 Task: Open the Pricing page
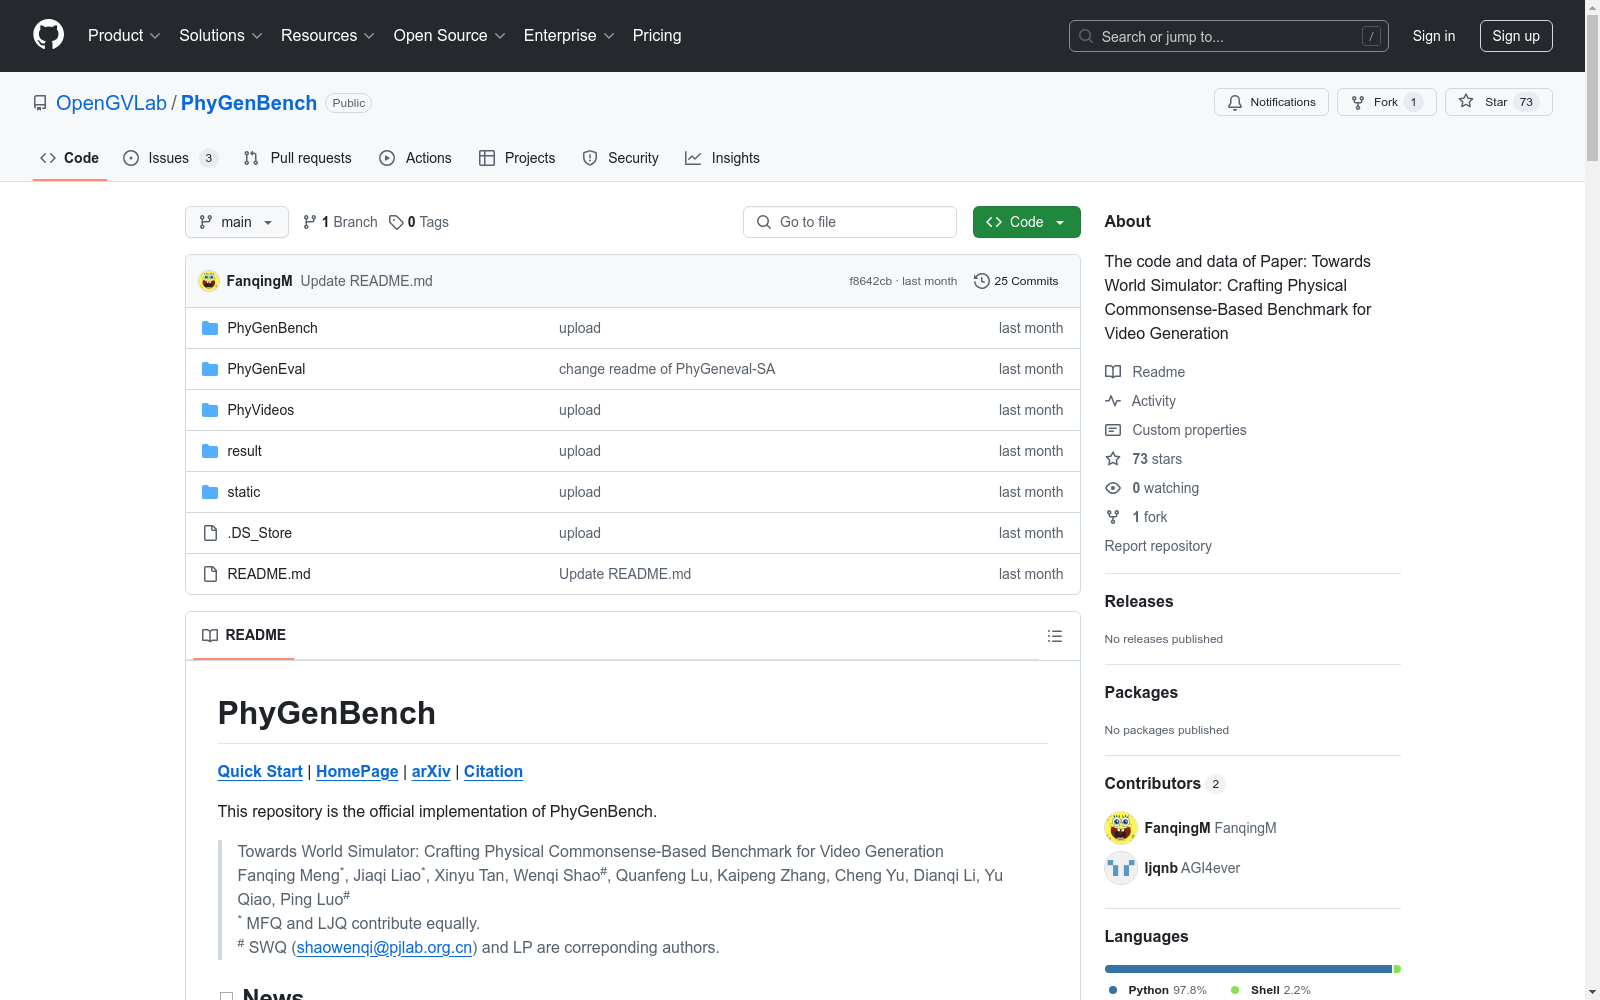[x=657, y=36]
